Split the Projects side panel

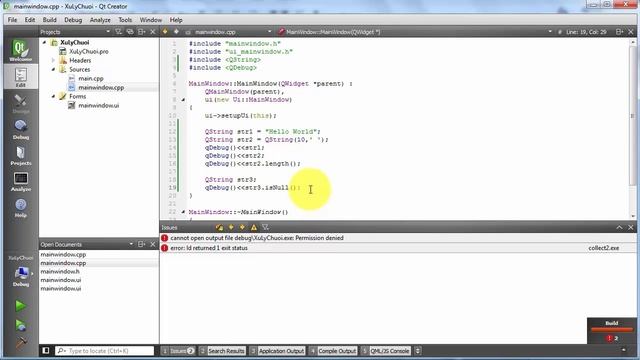point(141,32)
